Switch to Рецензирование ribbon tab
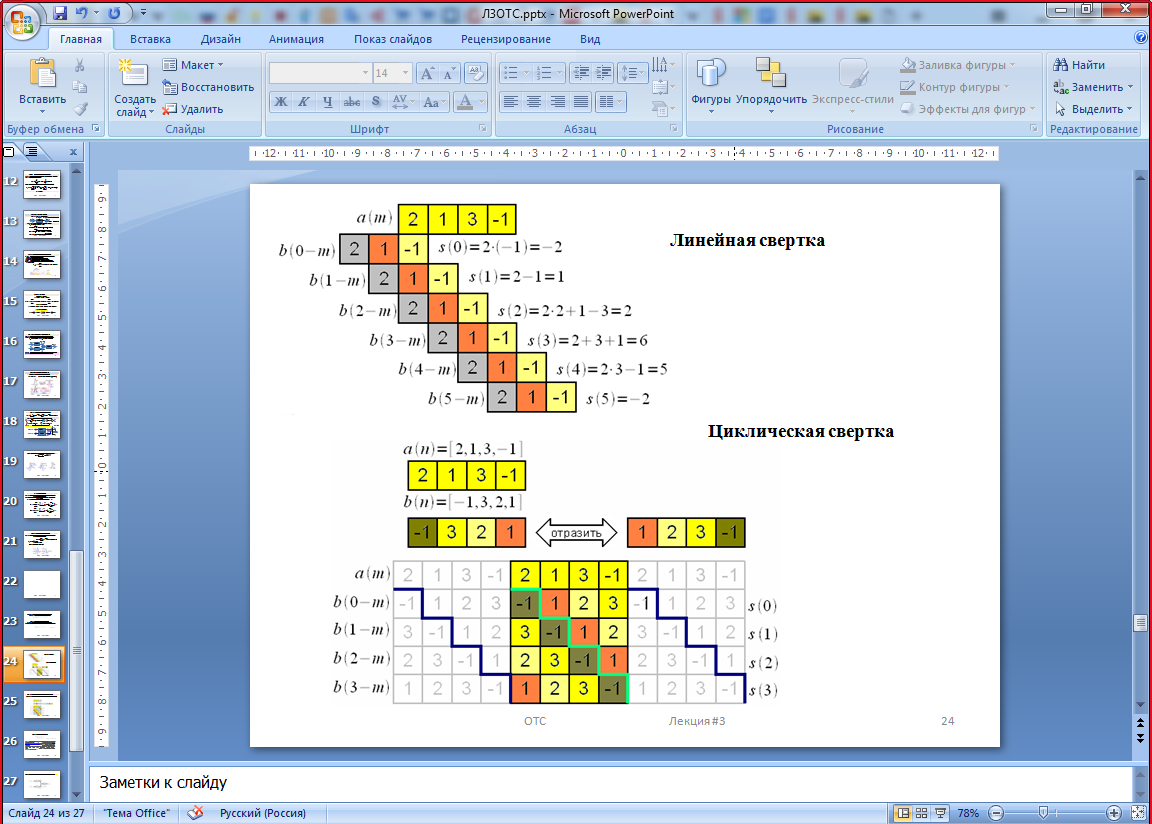 point(505,39)
